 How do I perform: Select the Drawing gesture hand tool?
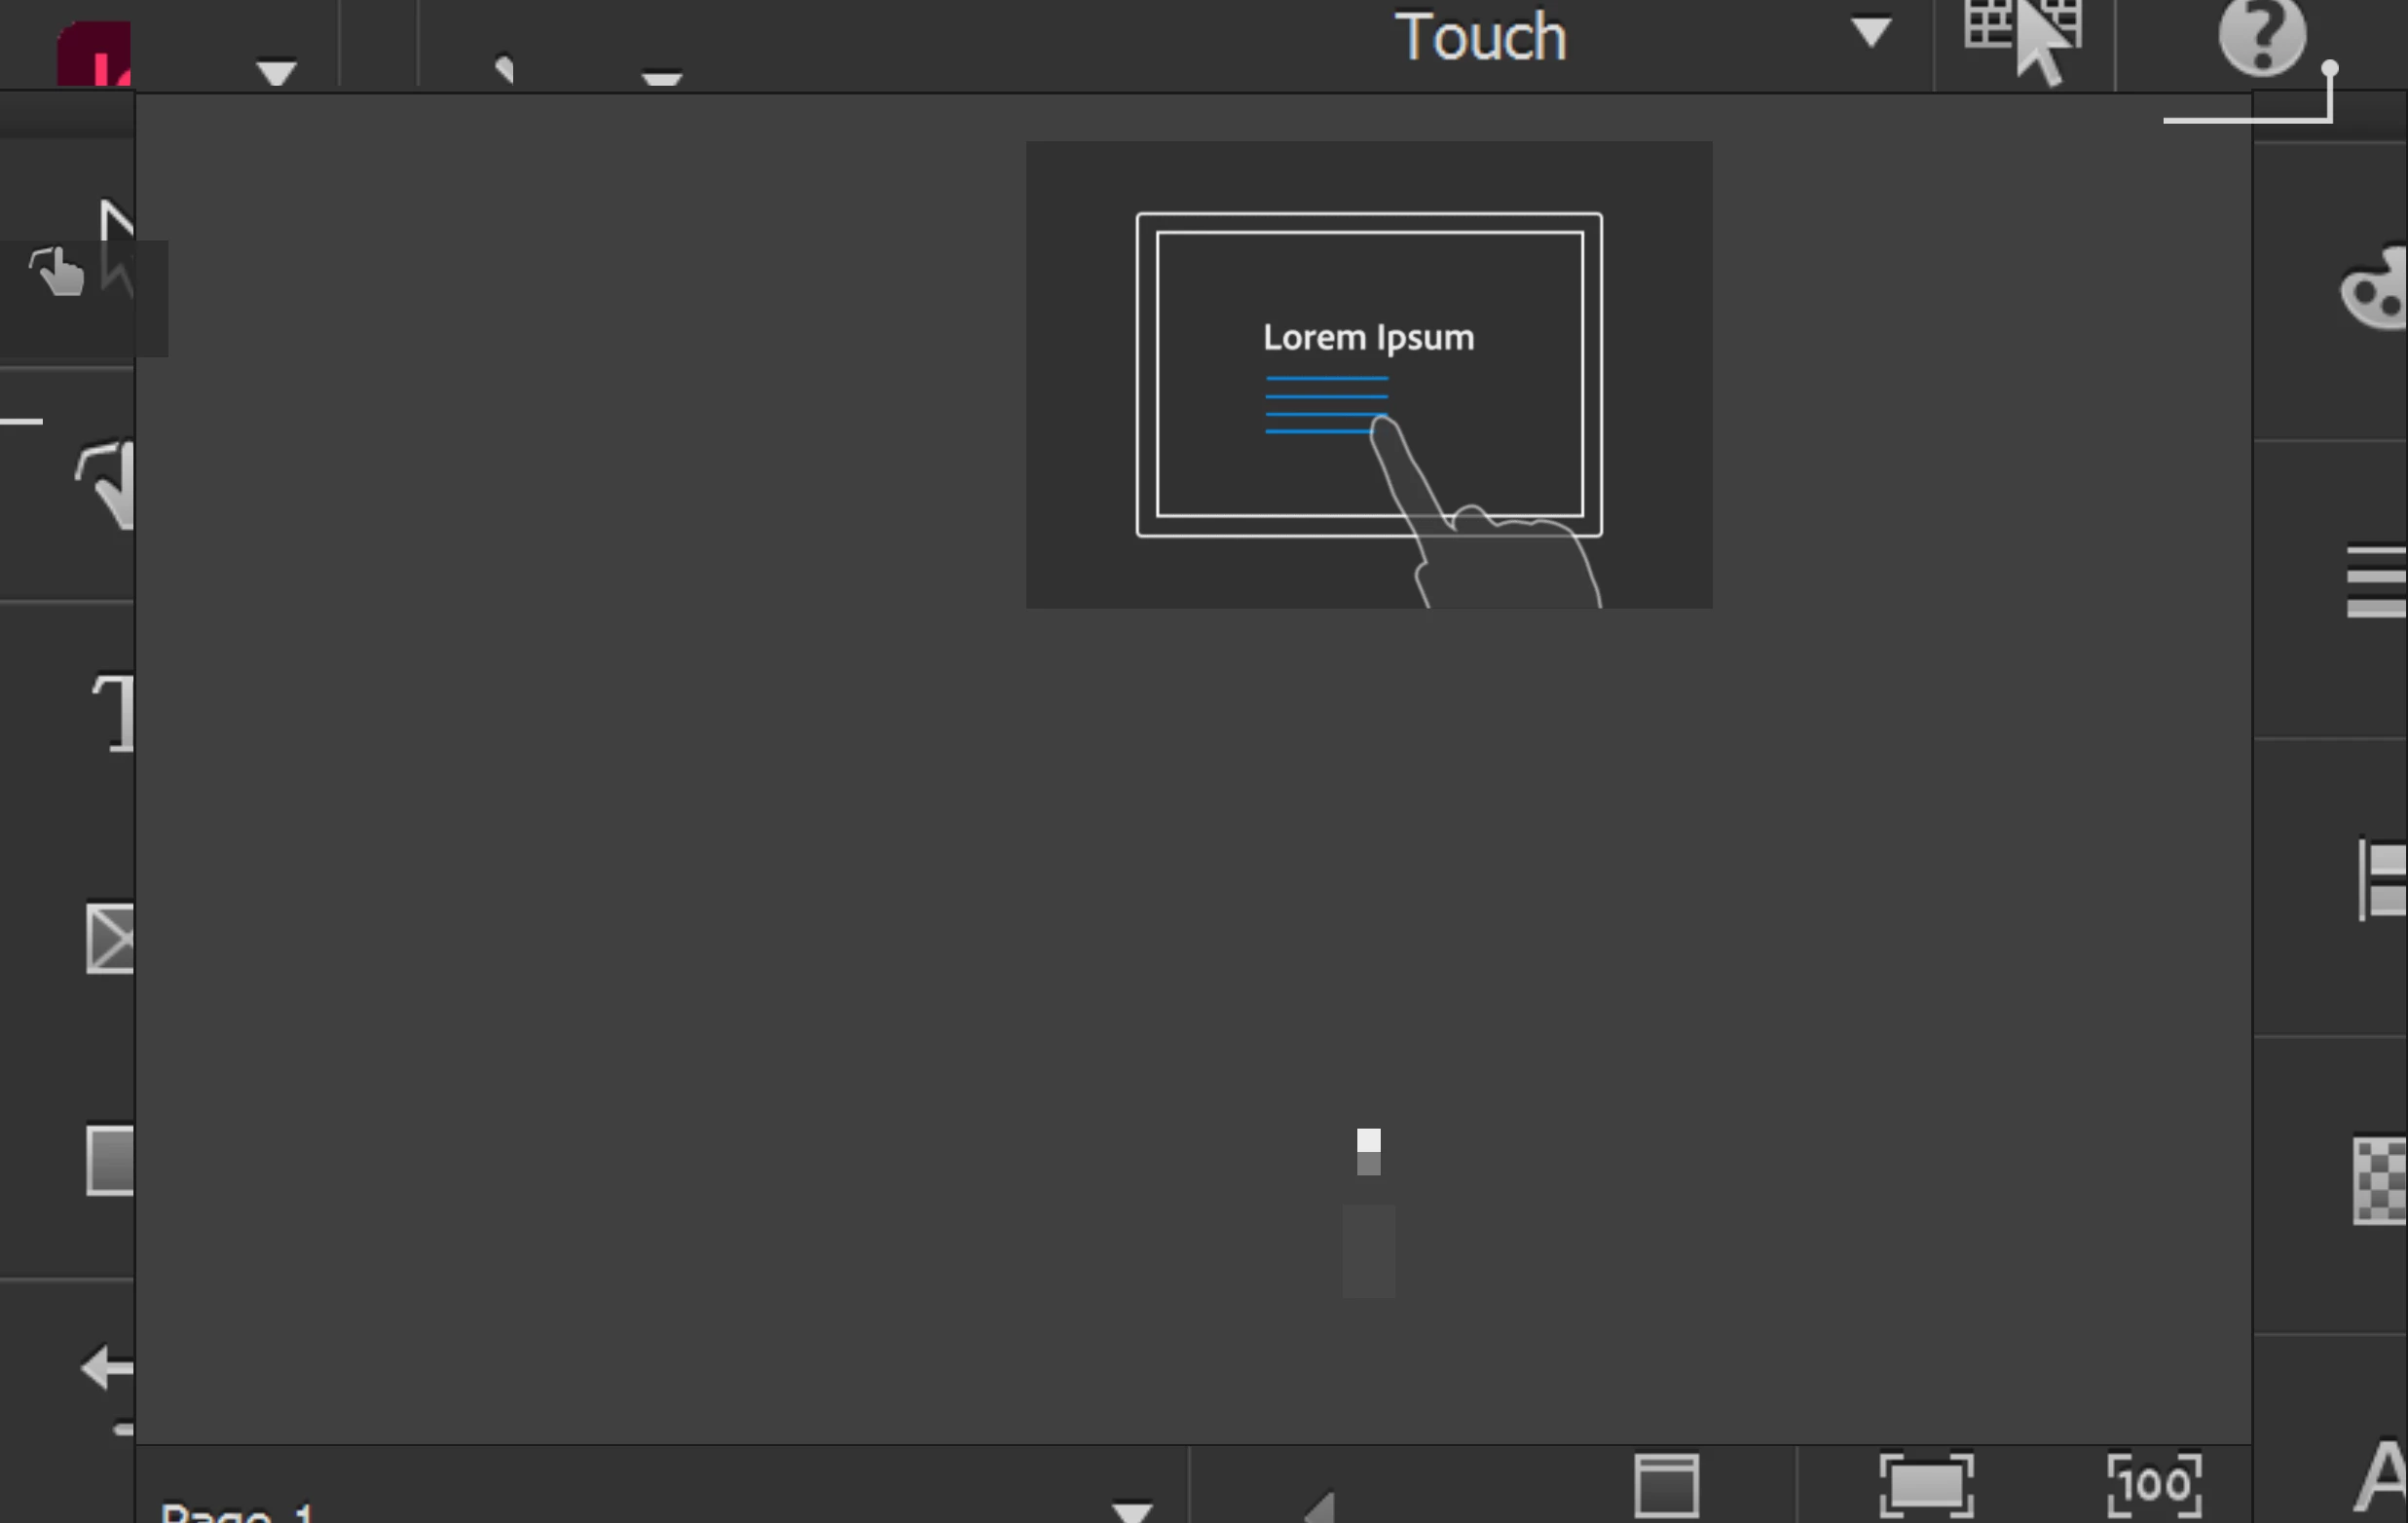pyautogui.click(x=110, y=485)
